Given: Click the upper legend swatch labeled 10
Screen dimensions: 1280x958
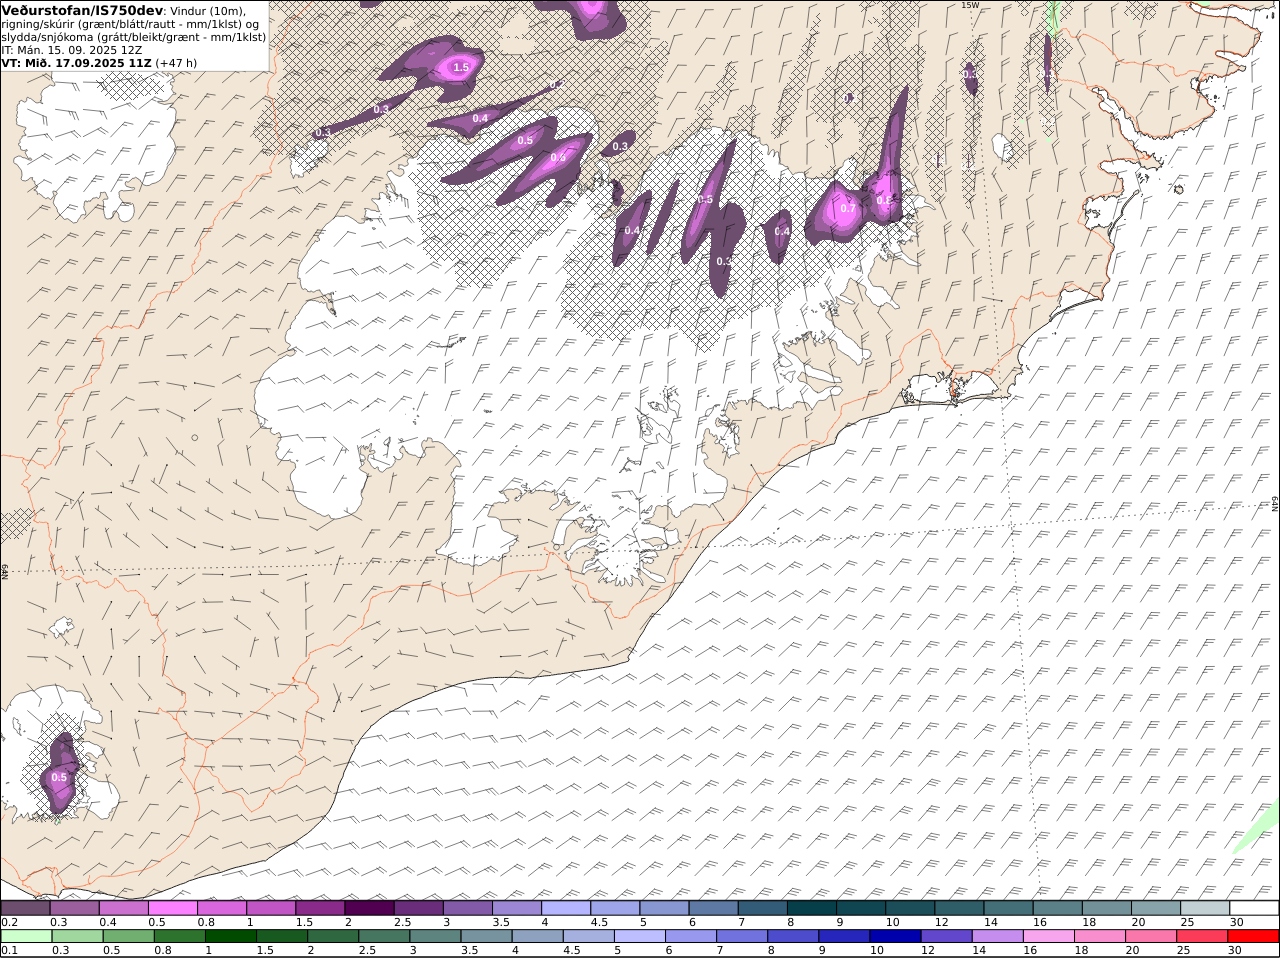Looking at the screenshot, I should click(910, 908).
